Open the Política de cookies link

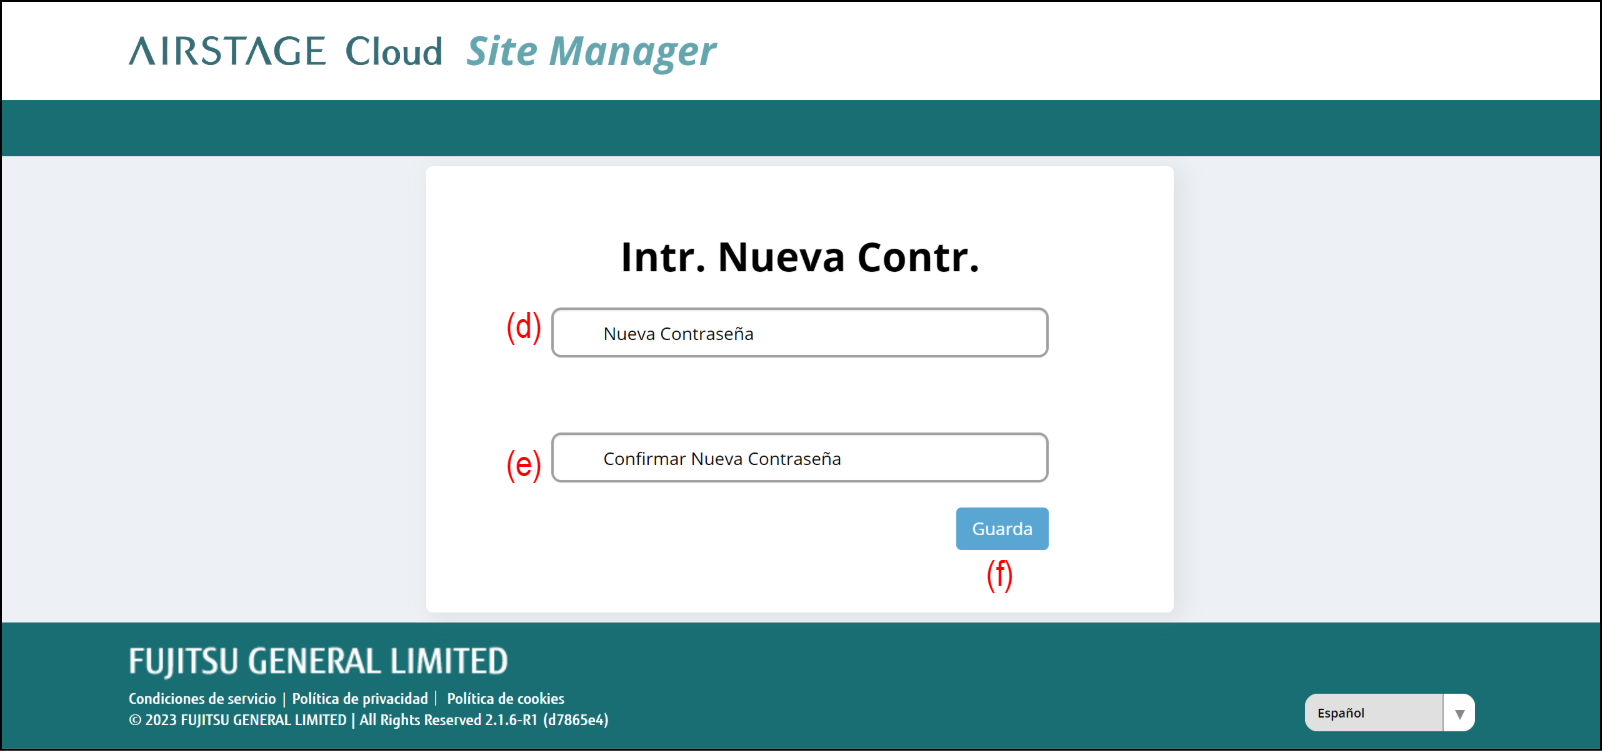click(505, 699)
